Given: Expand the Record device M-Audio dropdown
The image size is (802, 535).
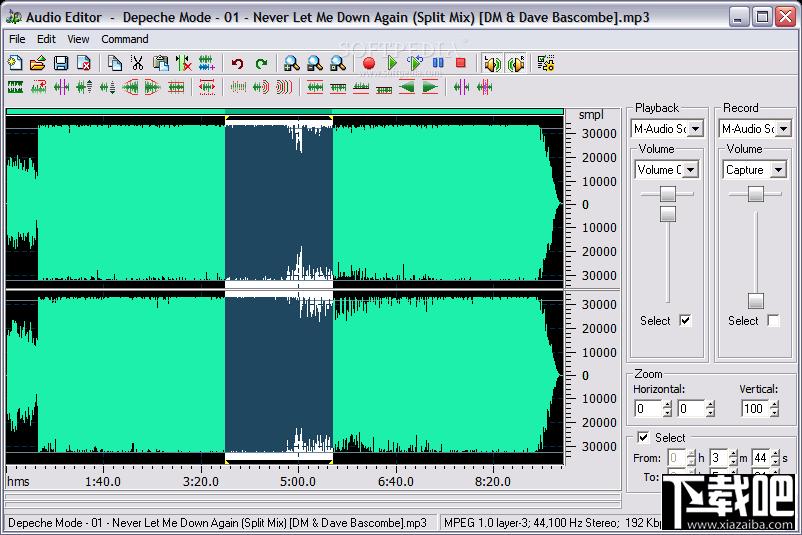Looking at the screenshot, I should [x=784, y=128].
